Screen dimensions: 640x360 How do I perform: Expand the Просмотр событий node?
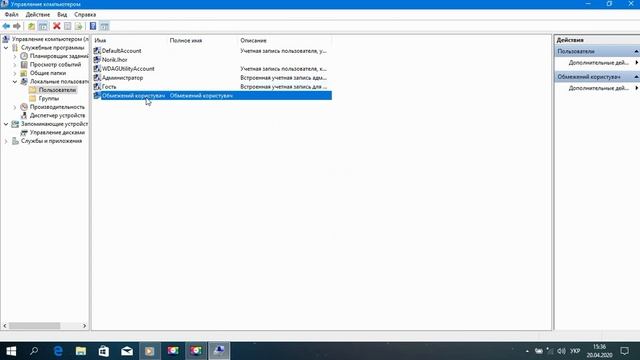click(x=15, y=64)
